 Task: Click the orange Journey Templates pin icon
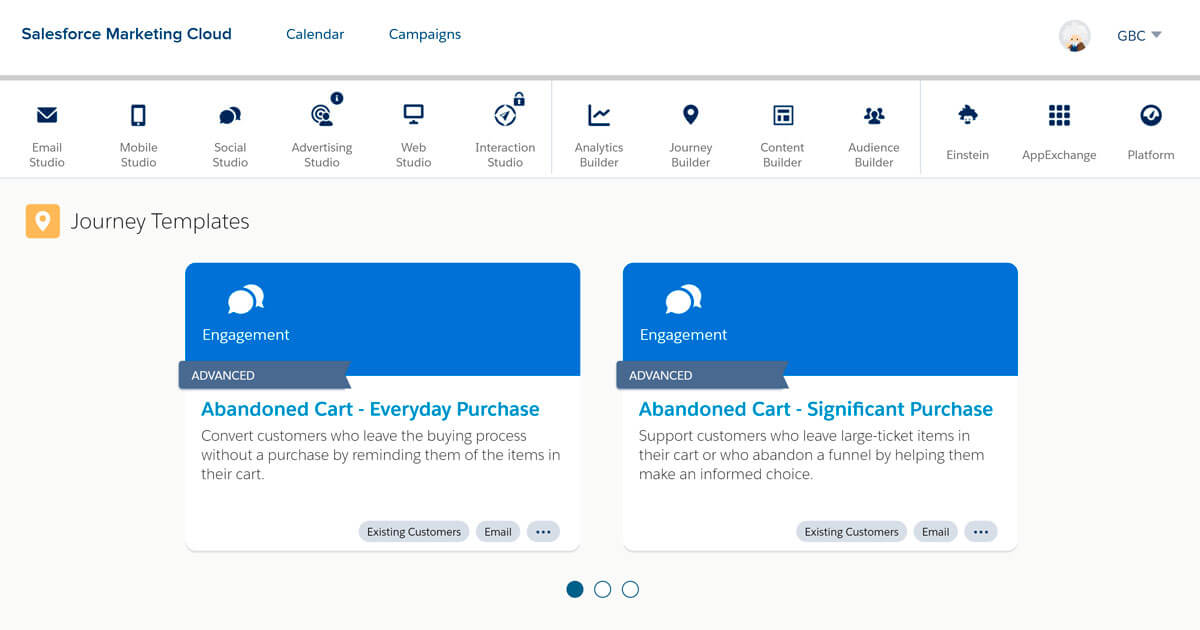42,221
